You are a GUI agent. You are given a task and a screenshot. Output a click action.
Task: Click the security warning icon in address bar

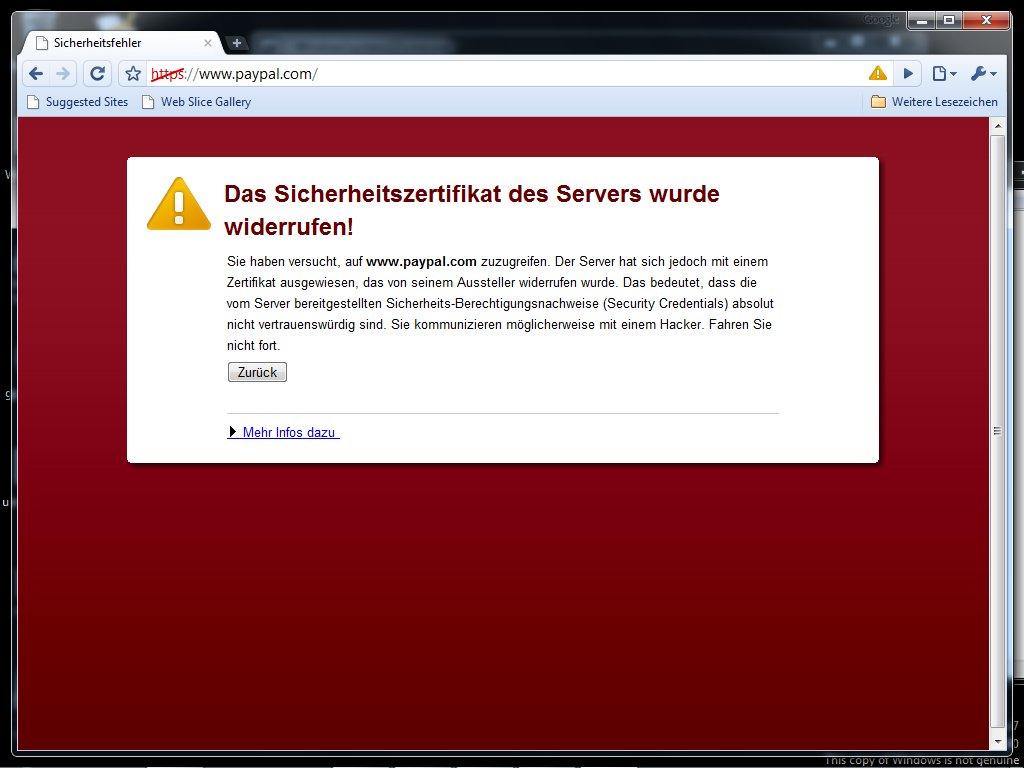878,73
